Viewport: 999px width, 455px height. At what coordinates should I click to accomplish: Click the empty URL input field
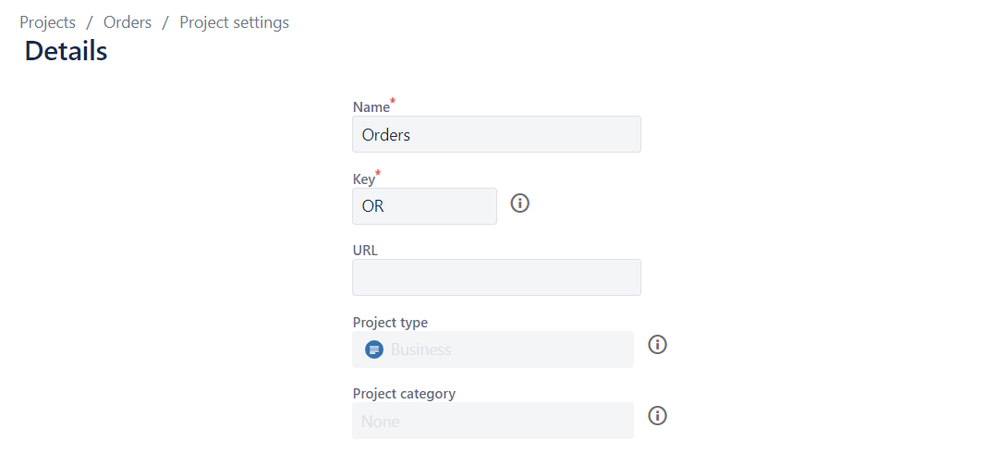496,277
